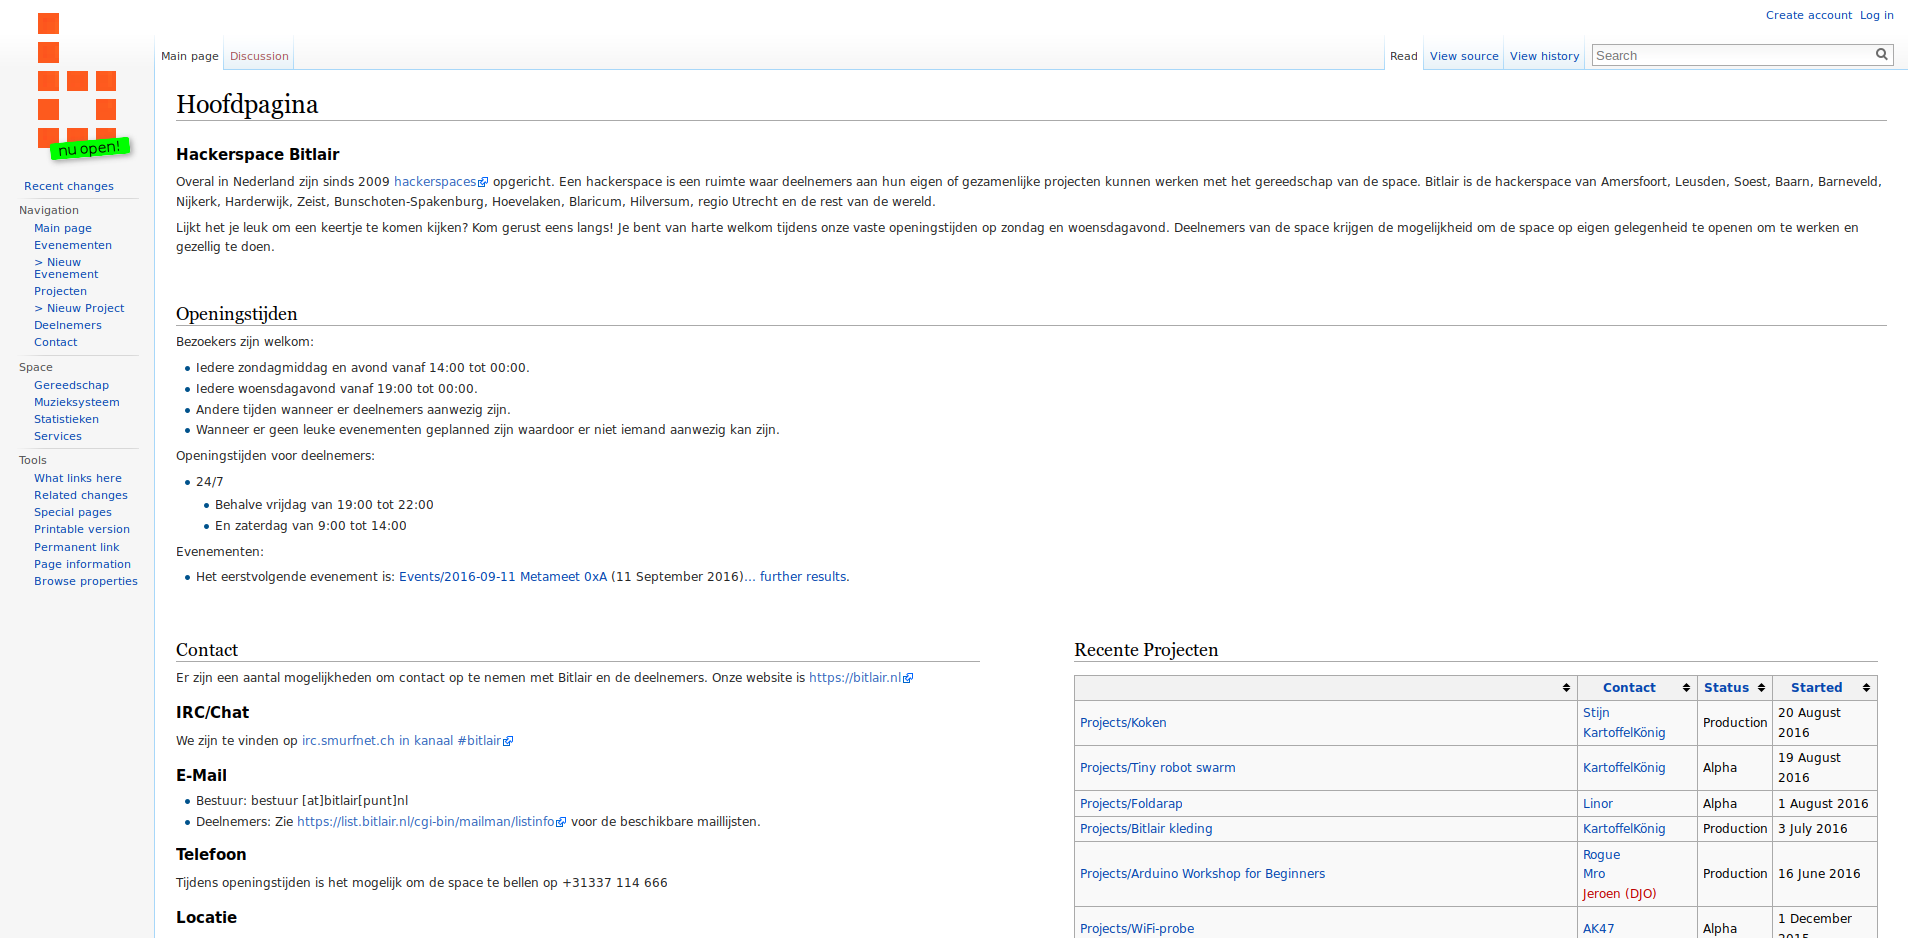
Task: Go to Gereedschap in the Space menu
Action: point(71,385)
